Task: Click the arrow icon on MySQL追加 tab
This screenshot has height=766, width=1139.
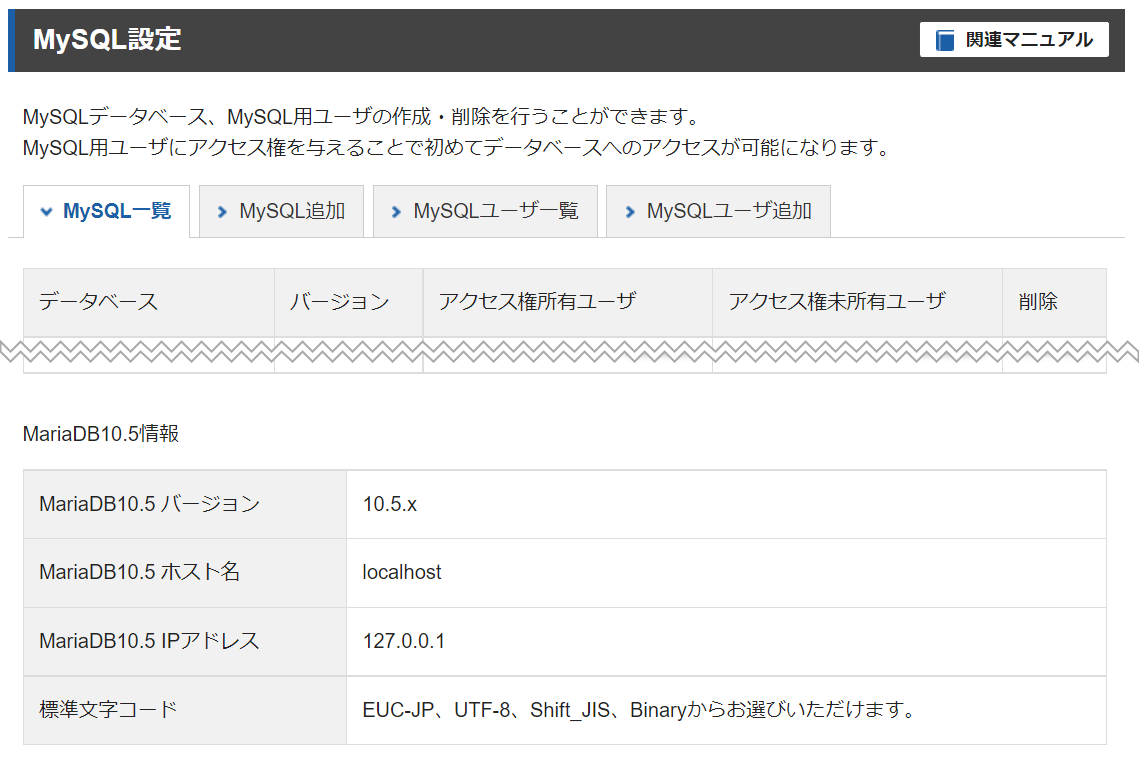Action: pos(222,212)
